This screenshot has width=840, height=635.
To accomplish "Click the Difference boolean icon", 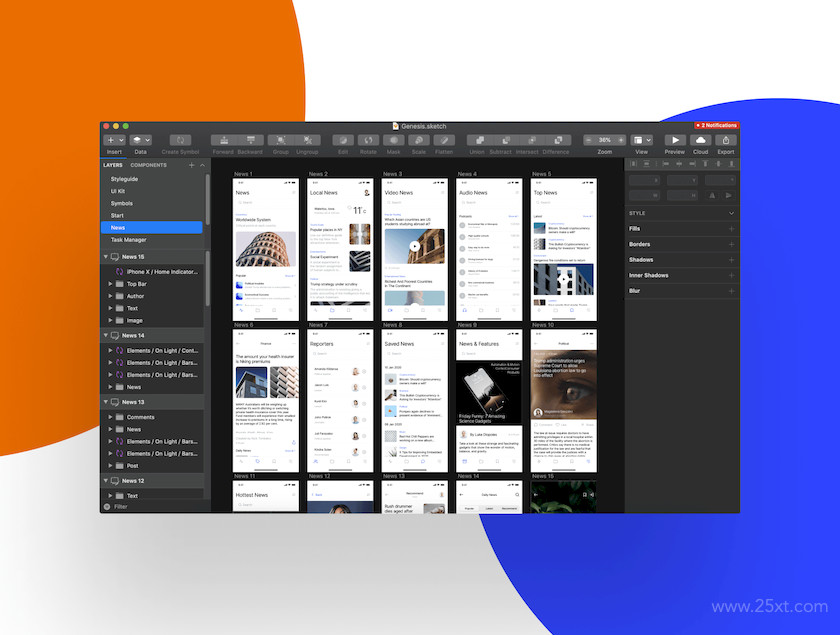I will pyautogui.click(x=558, y=140).
